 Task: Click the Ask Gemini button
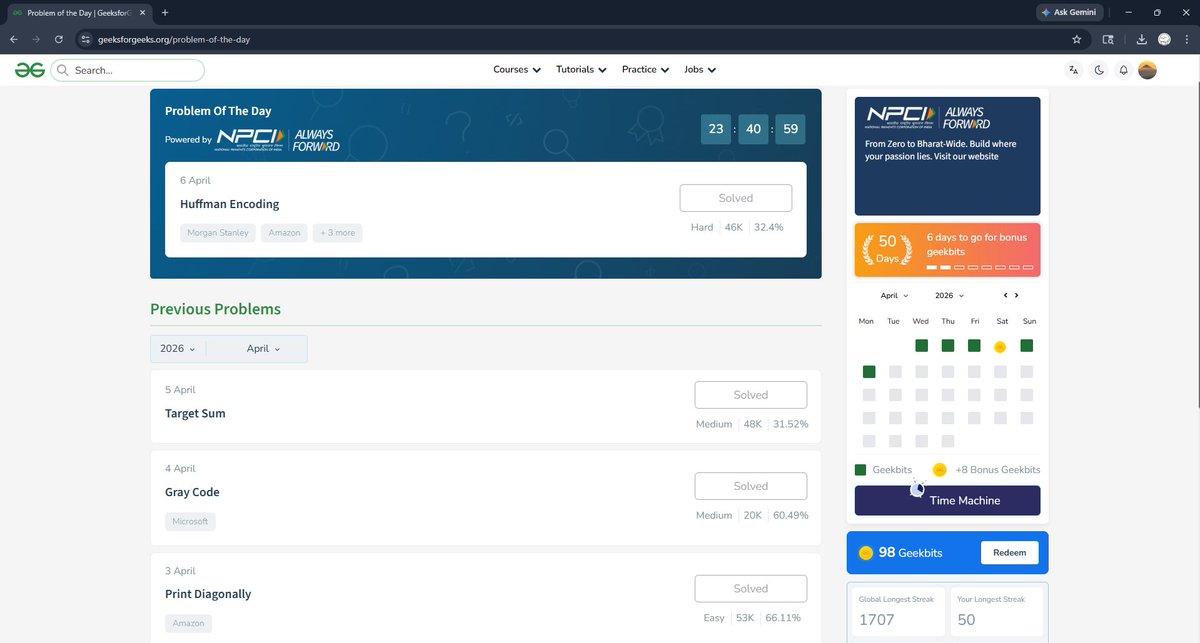(1068, 12)
